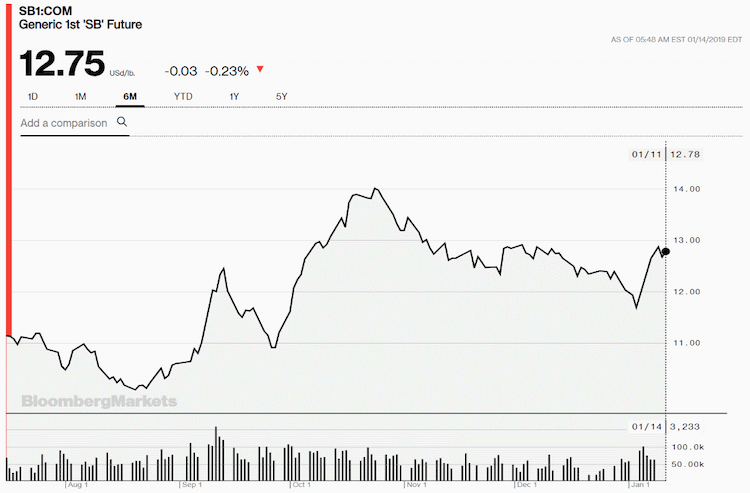This screenshot has width=750, height=493.
Task: Switch chart to 1Y range
Action: click(234, 97)
